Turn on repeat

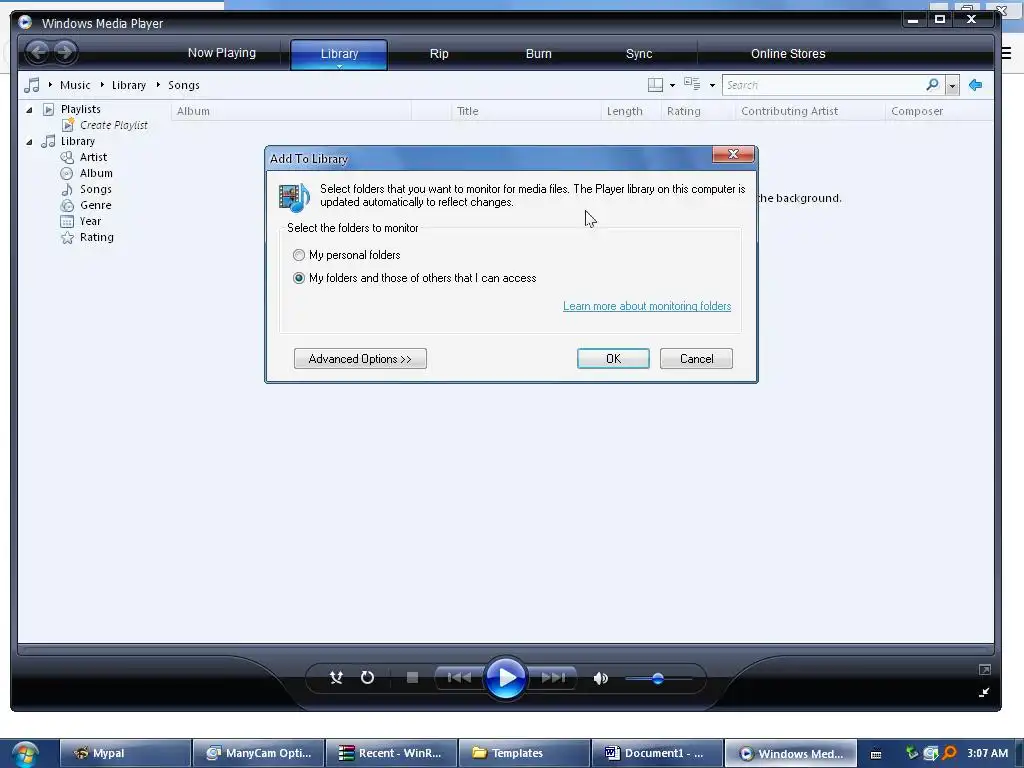(x=368, y=678)
